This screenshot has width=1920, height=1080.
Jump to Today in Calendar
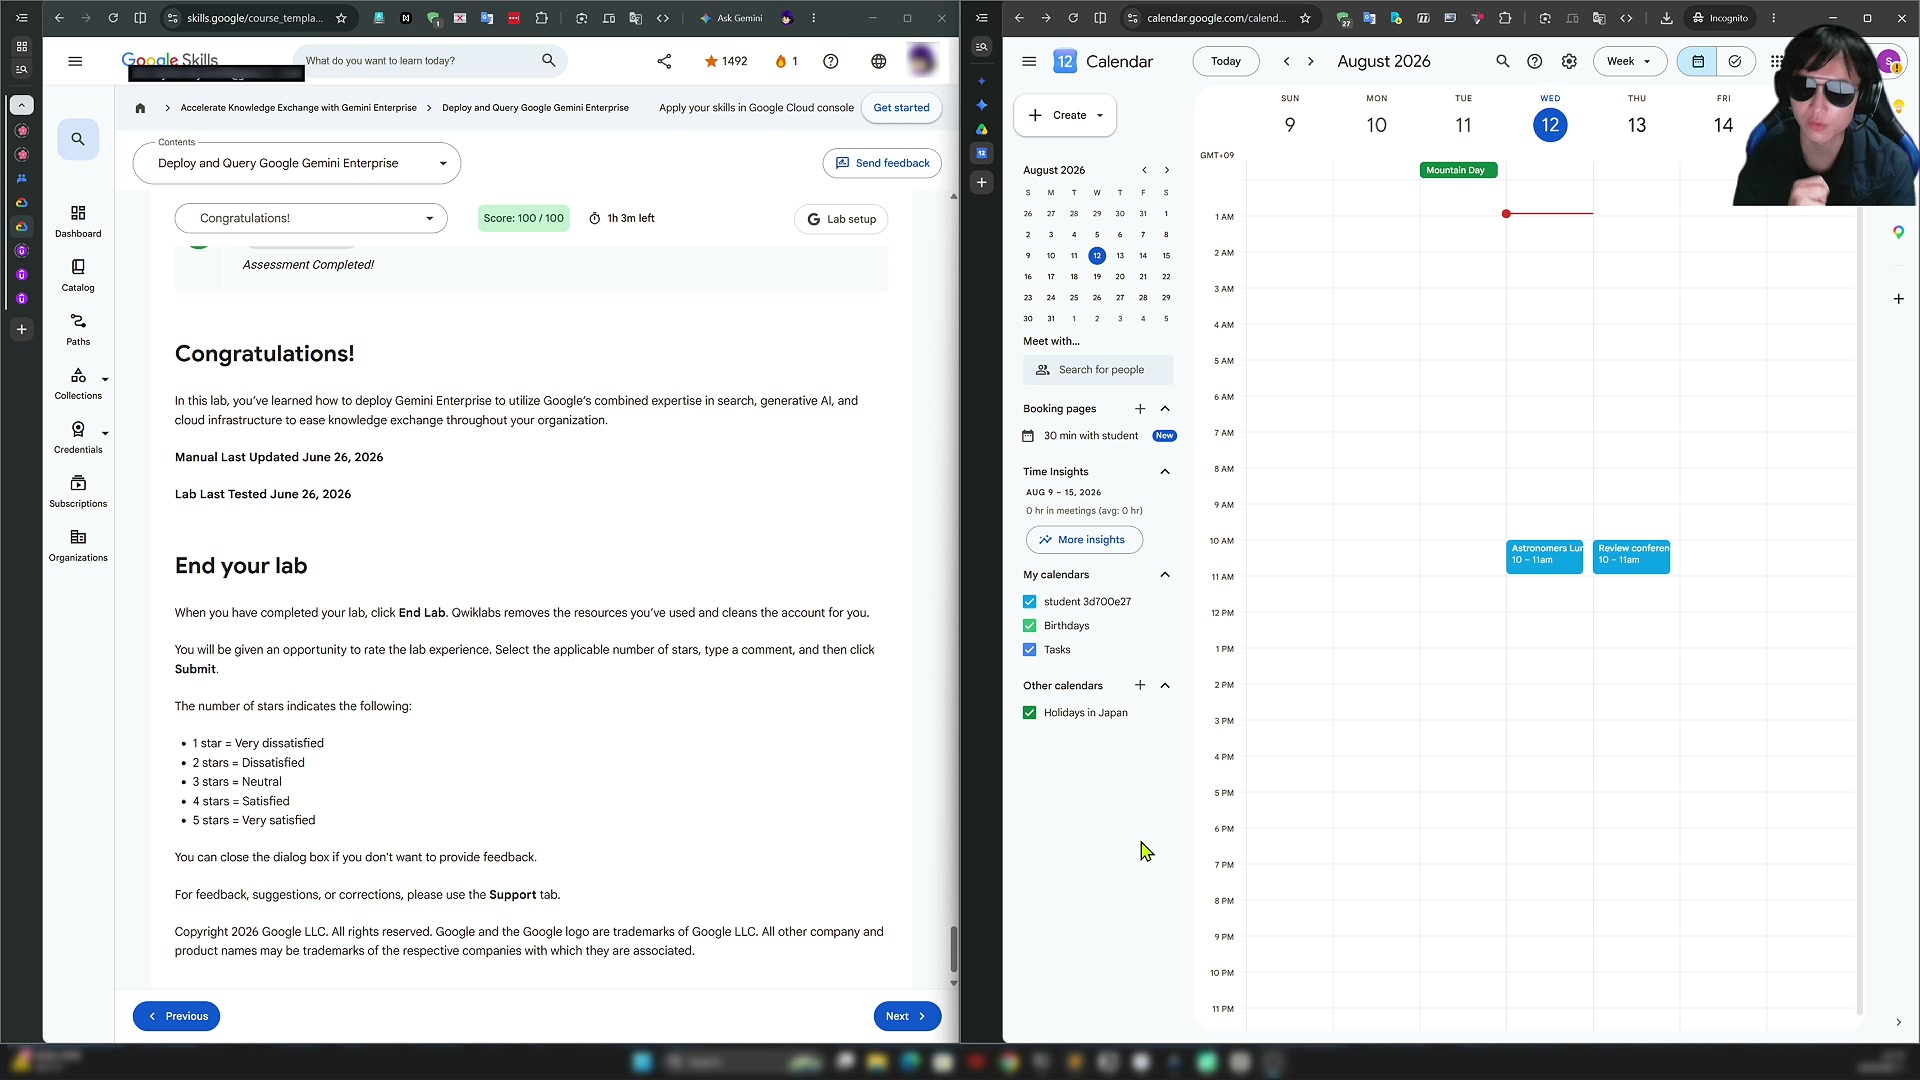click(x=1226, y=61)
